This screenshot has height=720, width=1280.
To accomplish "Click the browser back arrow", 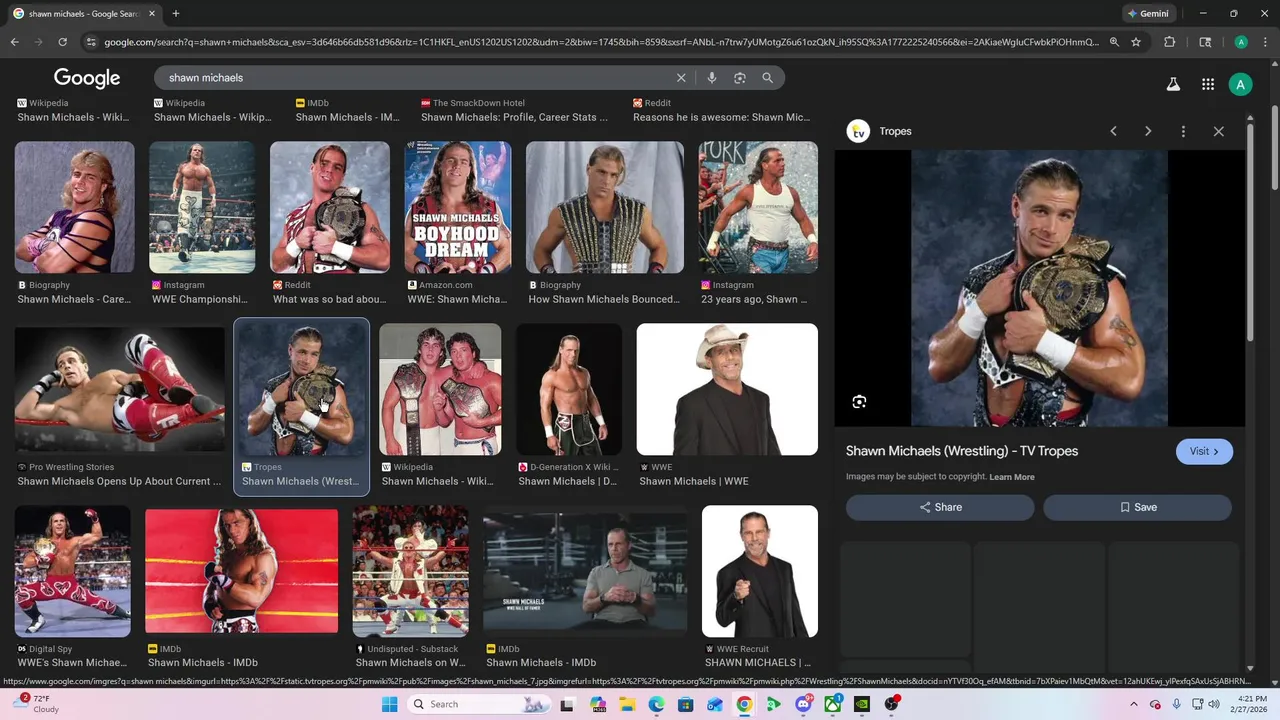I will coord(14,42).
